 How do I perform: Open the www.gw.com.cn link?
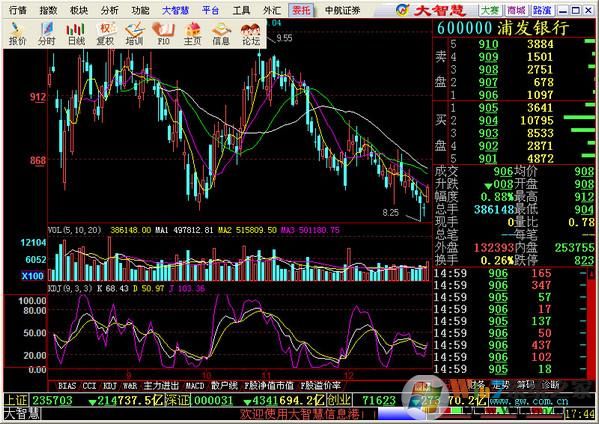(529, 401)
